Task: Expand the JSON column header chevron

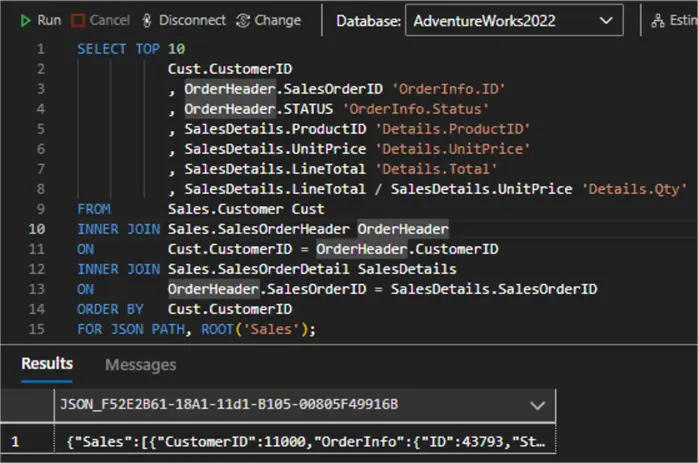Action: point(537,405)
